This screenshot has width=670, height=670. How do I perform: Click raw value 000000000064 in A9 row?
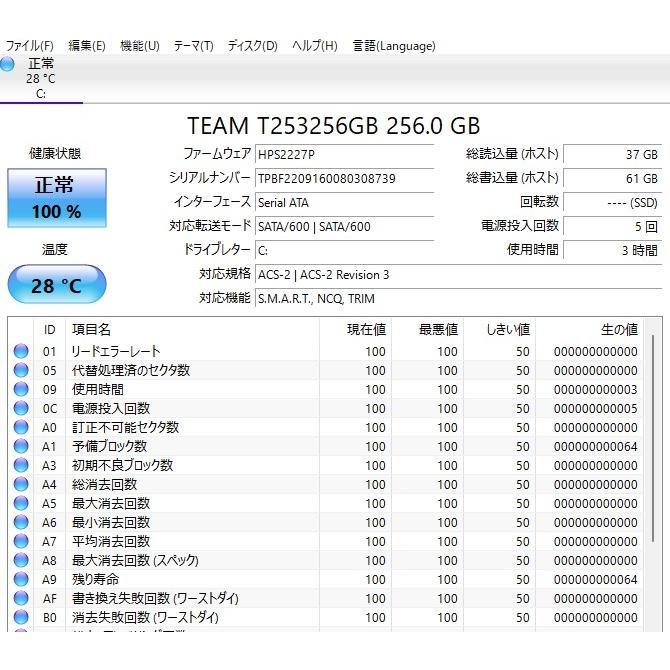(596, 579)
